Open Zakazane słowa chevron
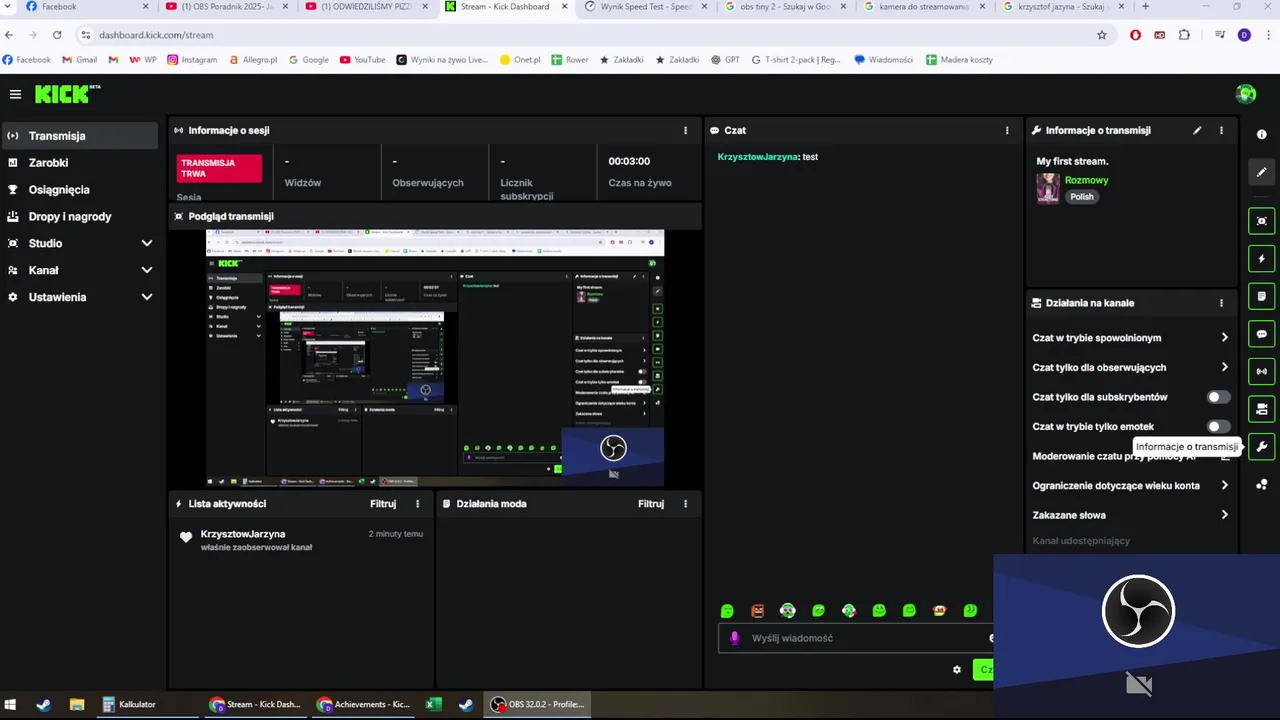This screenshot has height=720, width=1280. click(1224, 515)
